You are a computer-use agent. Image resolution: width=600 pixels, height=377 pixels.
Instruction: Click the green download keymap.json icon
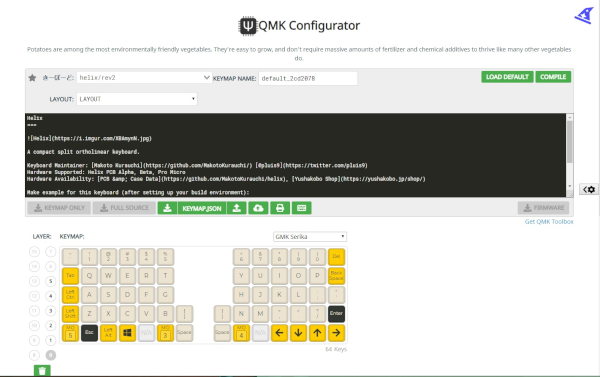167,208
